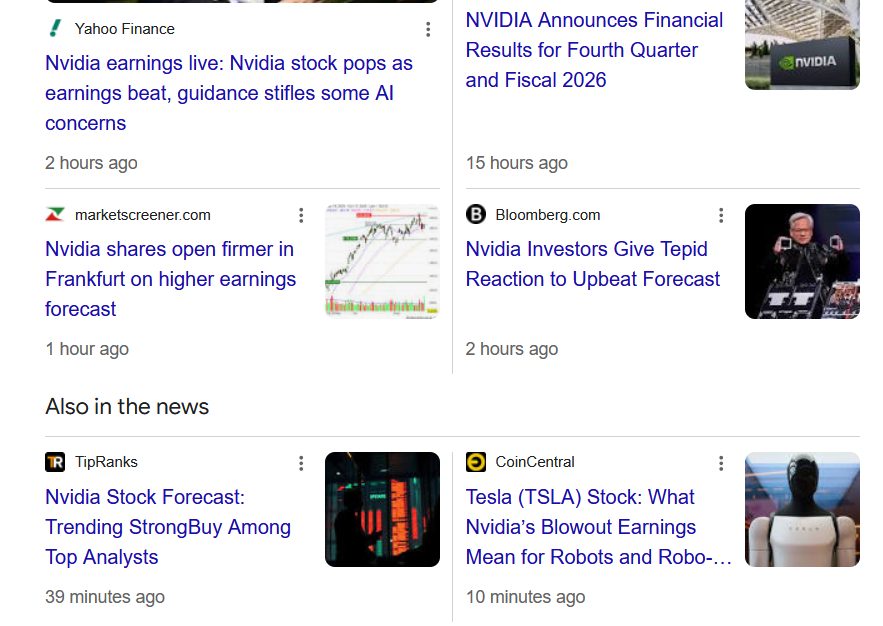Click the '1 hour ago' timestamp
The height and width of the screenshot is (626, 883).
click(87, 349)
